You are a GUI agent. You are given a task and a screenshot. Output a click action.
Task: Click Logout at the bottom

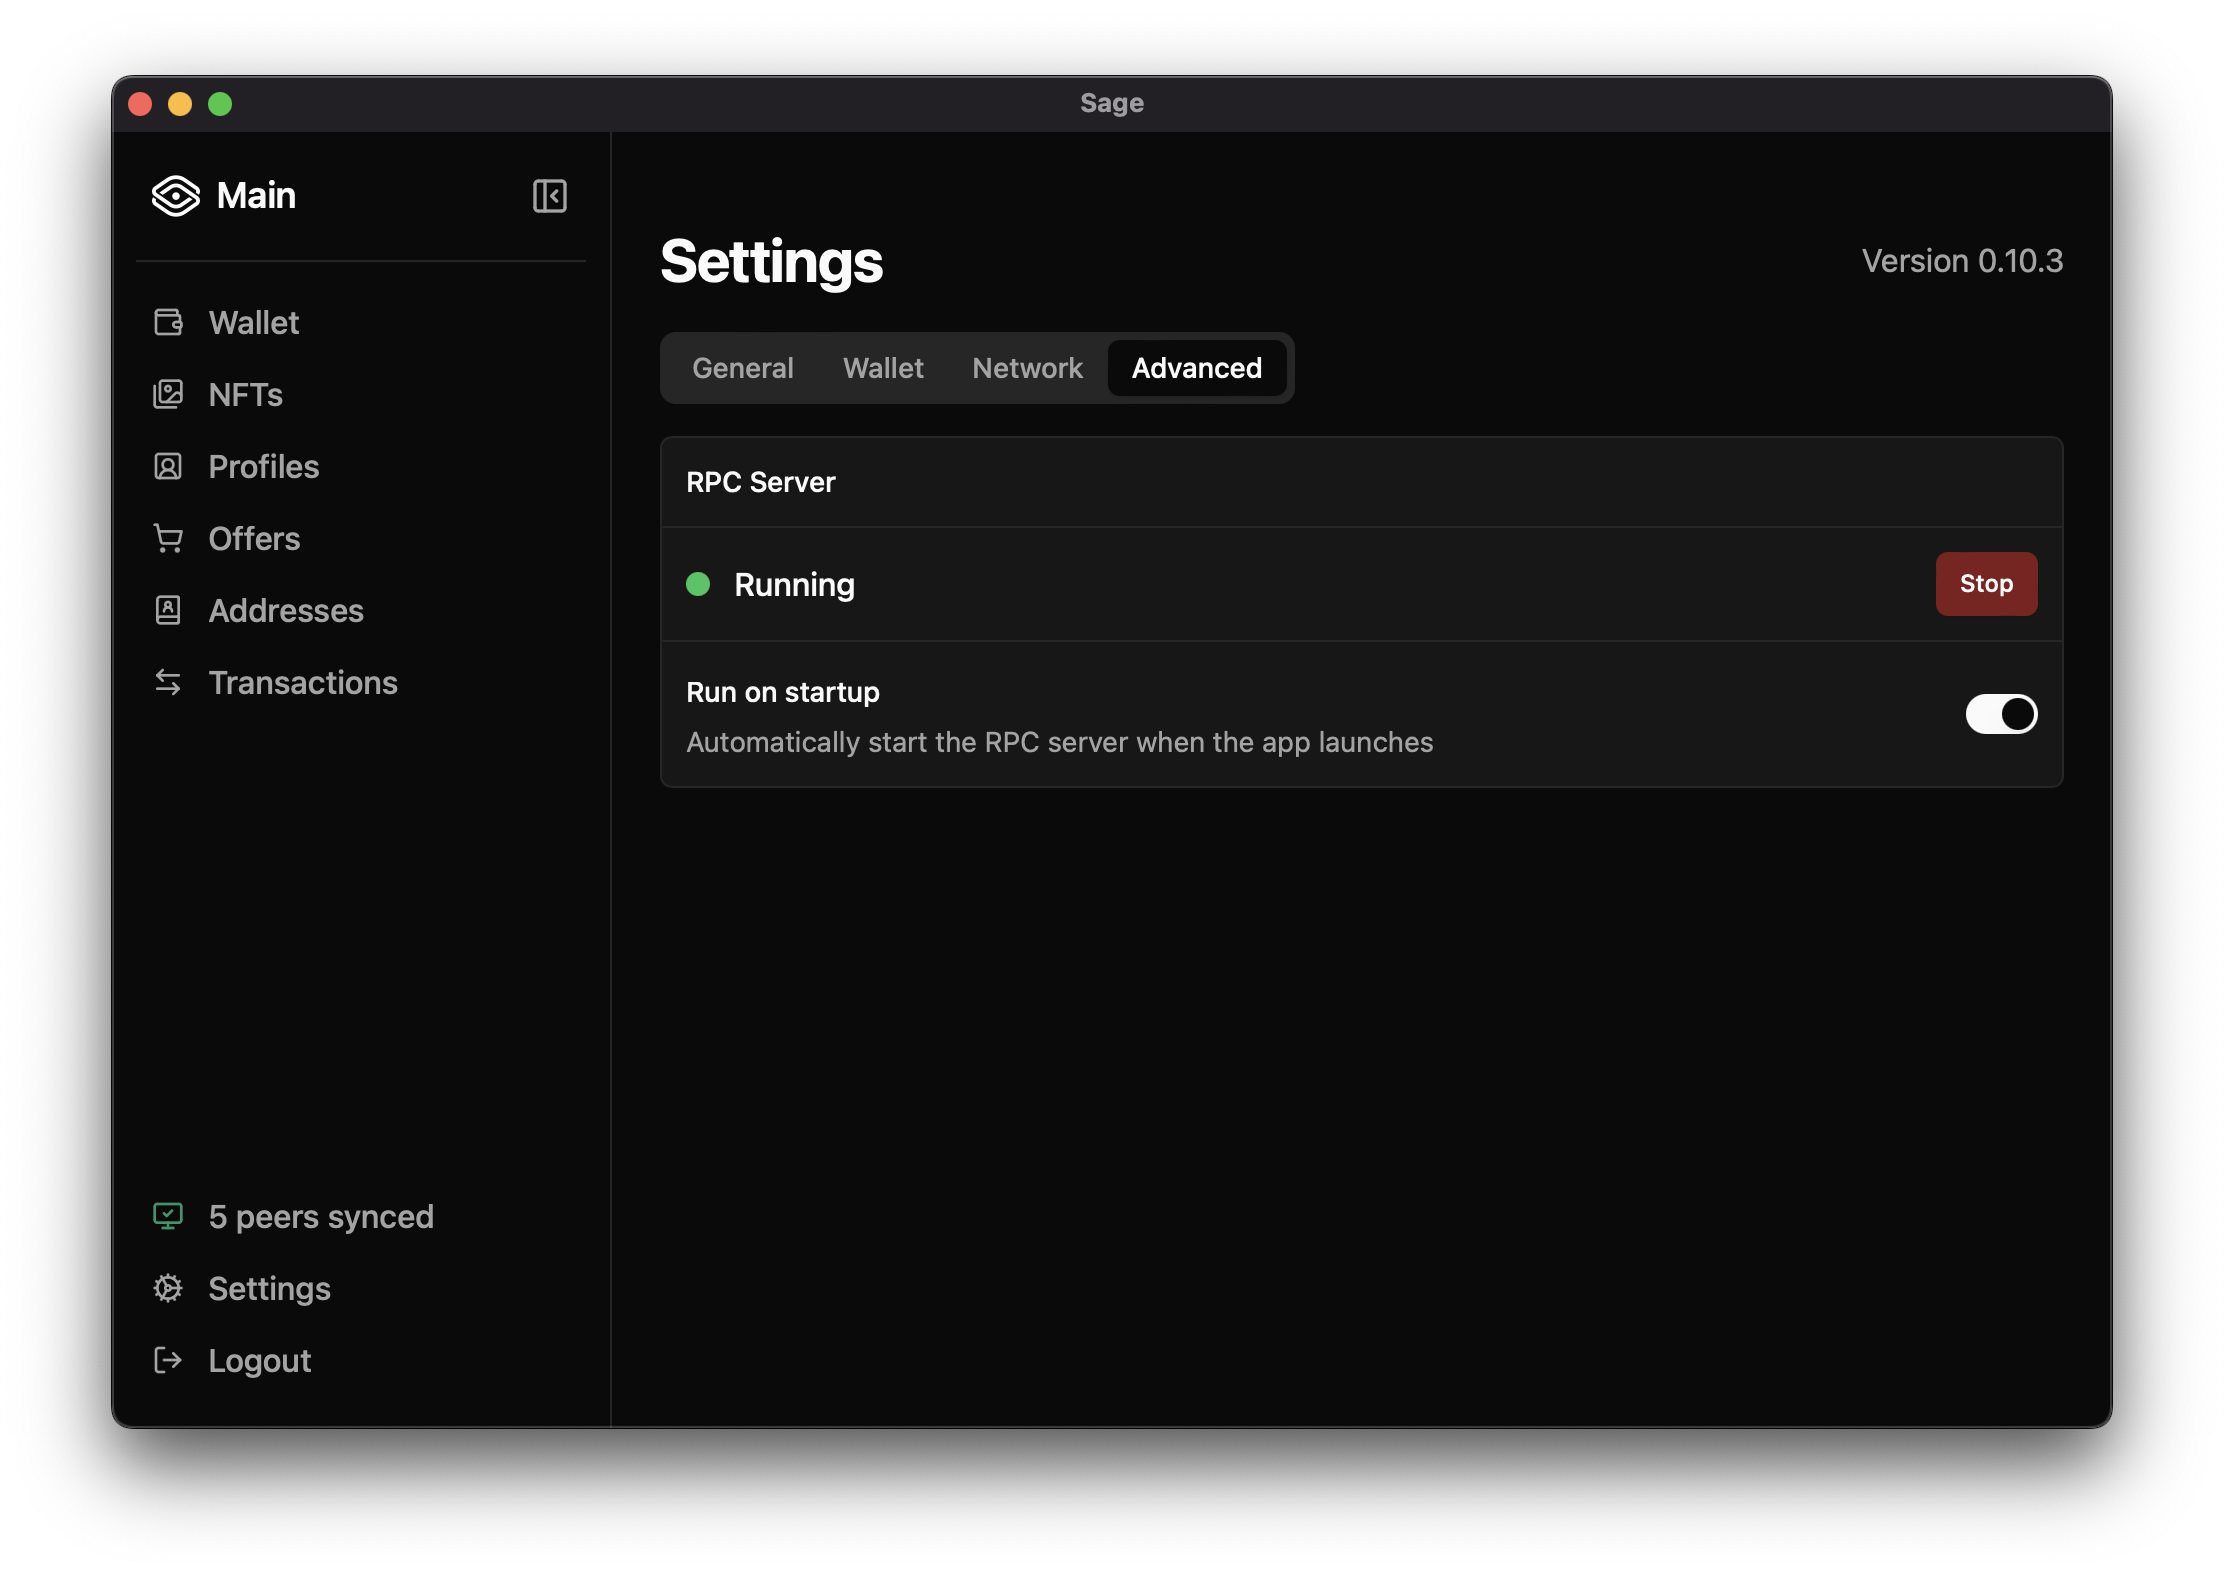point(259,1360)
